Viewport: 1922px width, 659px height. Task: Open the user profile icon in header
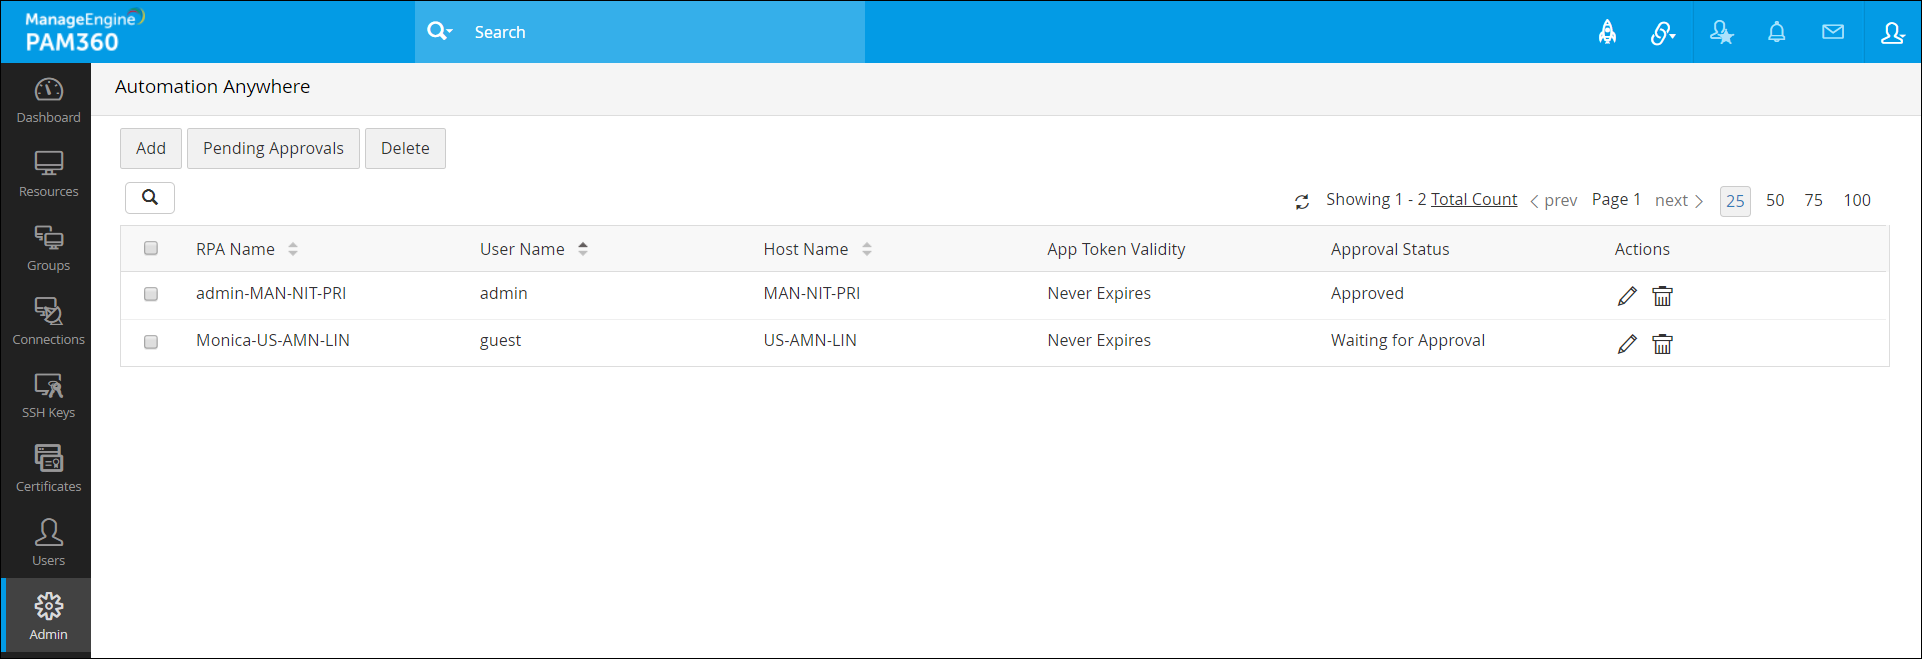pyautogui.click(x=1892, y=32)
